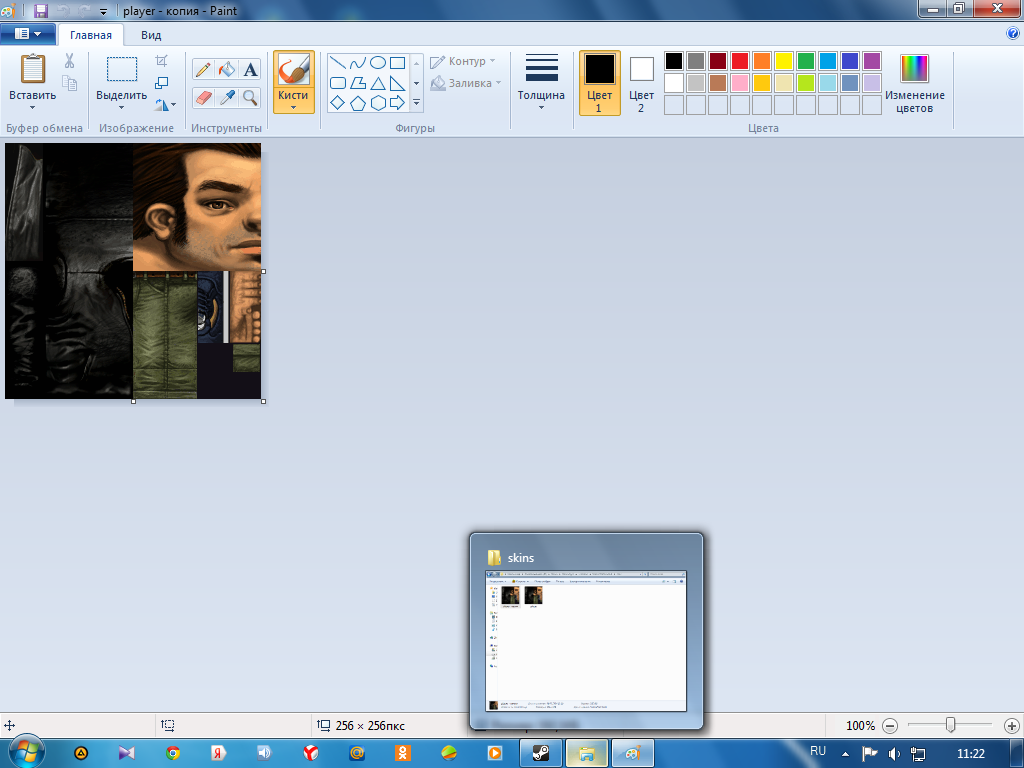Select the Text tool

click(x=250, y=69)
